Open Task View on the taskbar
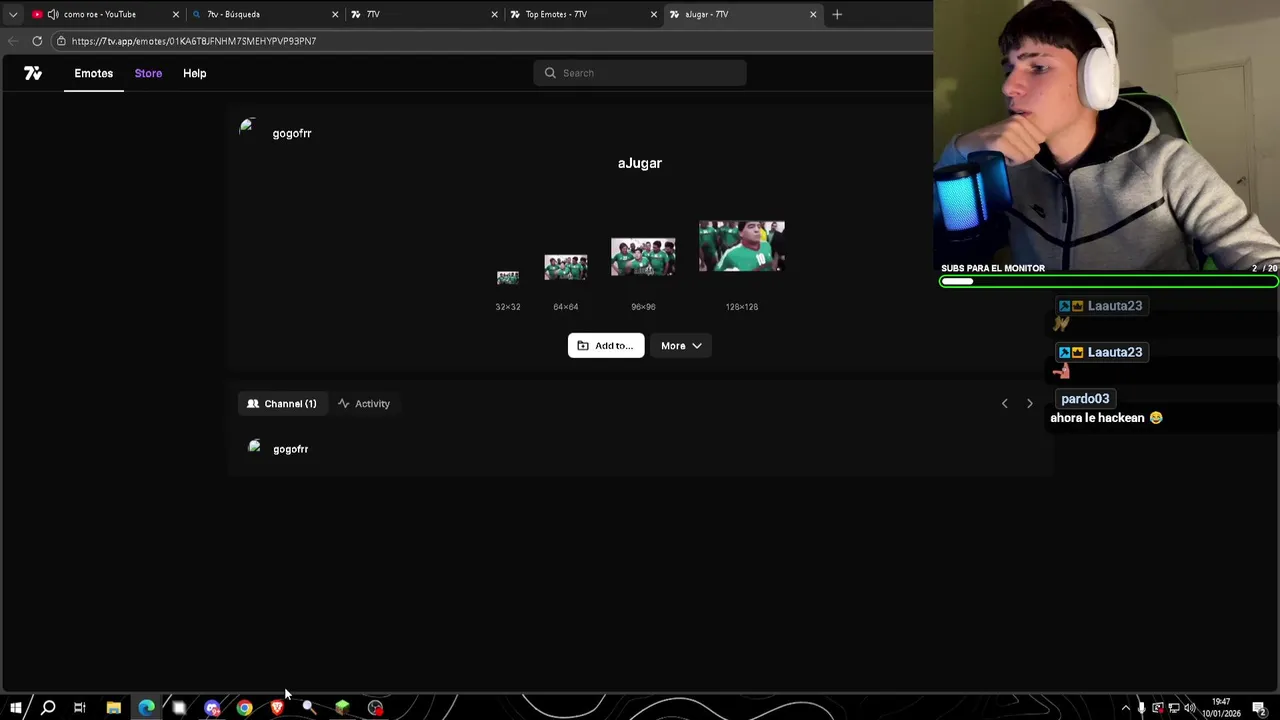Viewport: 1280px width, 720px height. (x=80, y=708)
